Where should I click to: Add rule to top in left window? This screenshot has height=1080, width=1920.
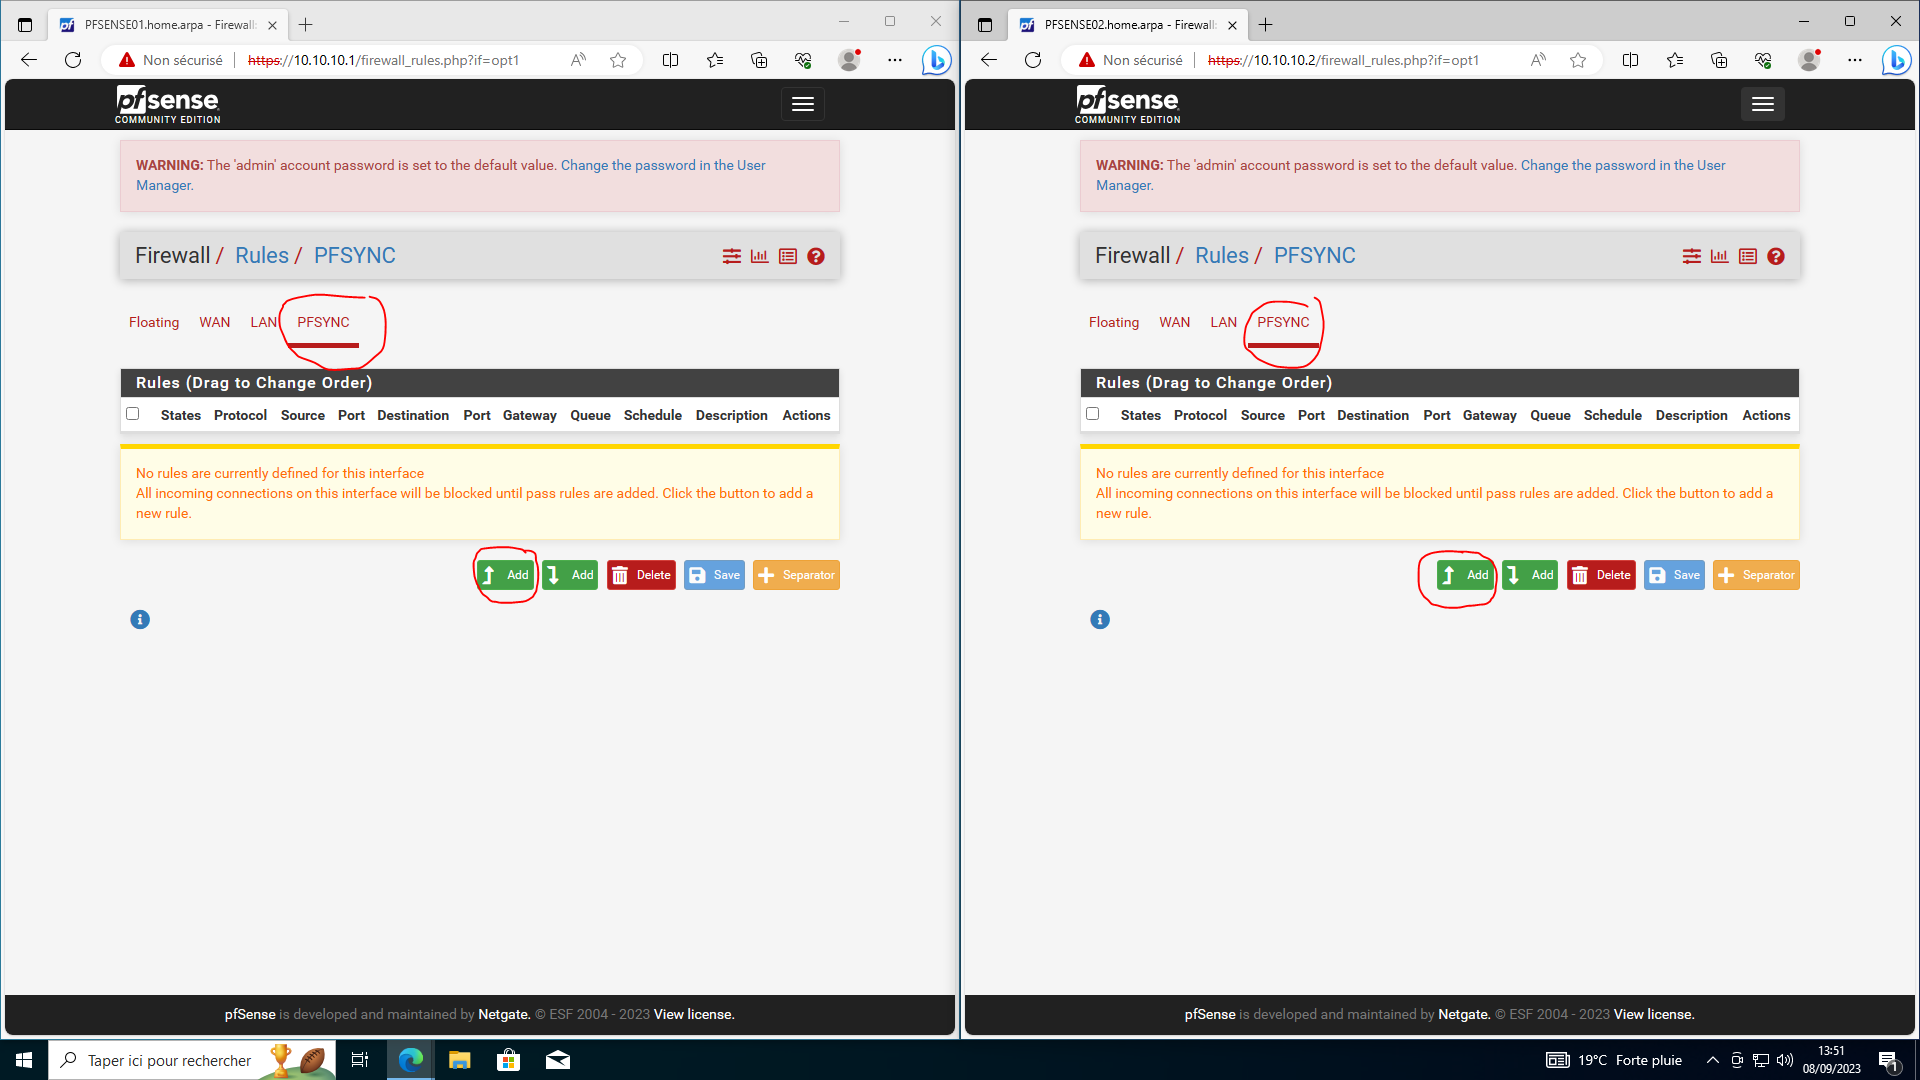click(x=505, y=575)
